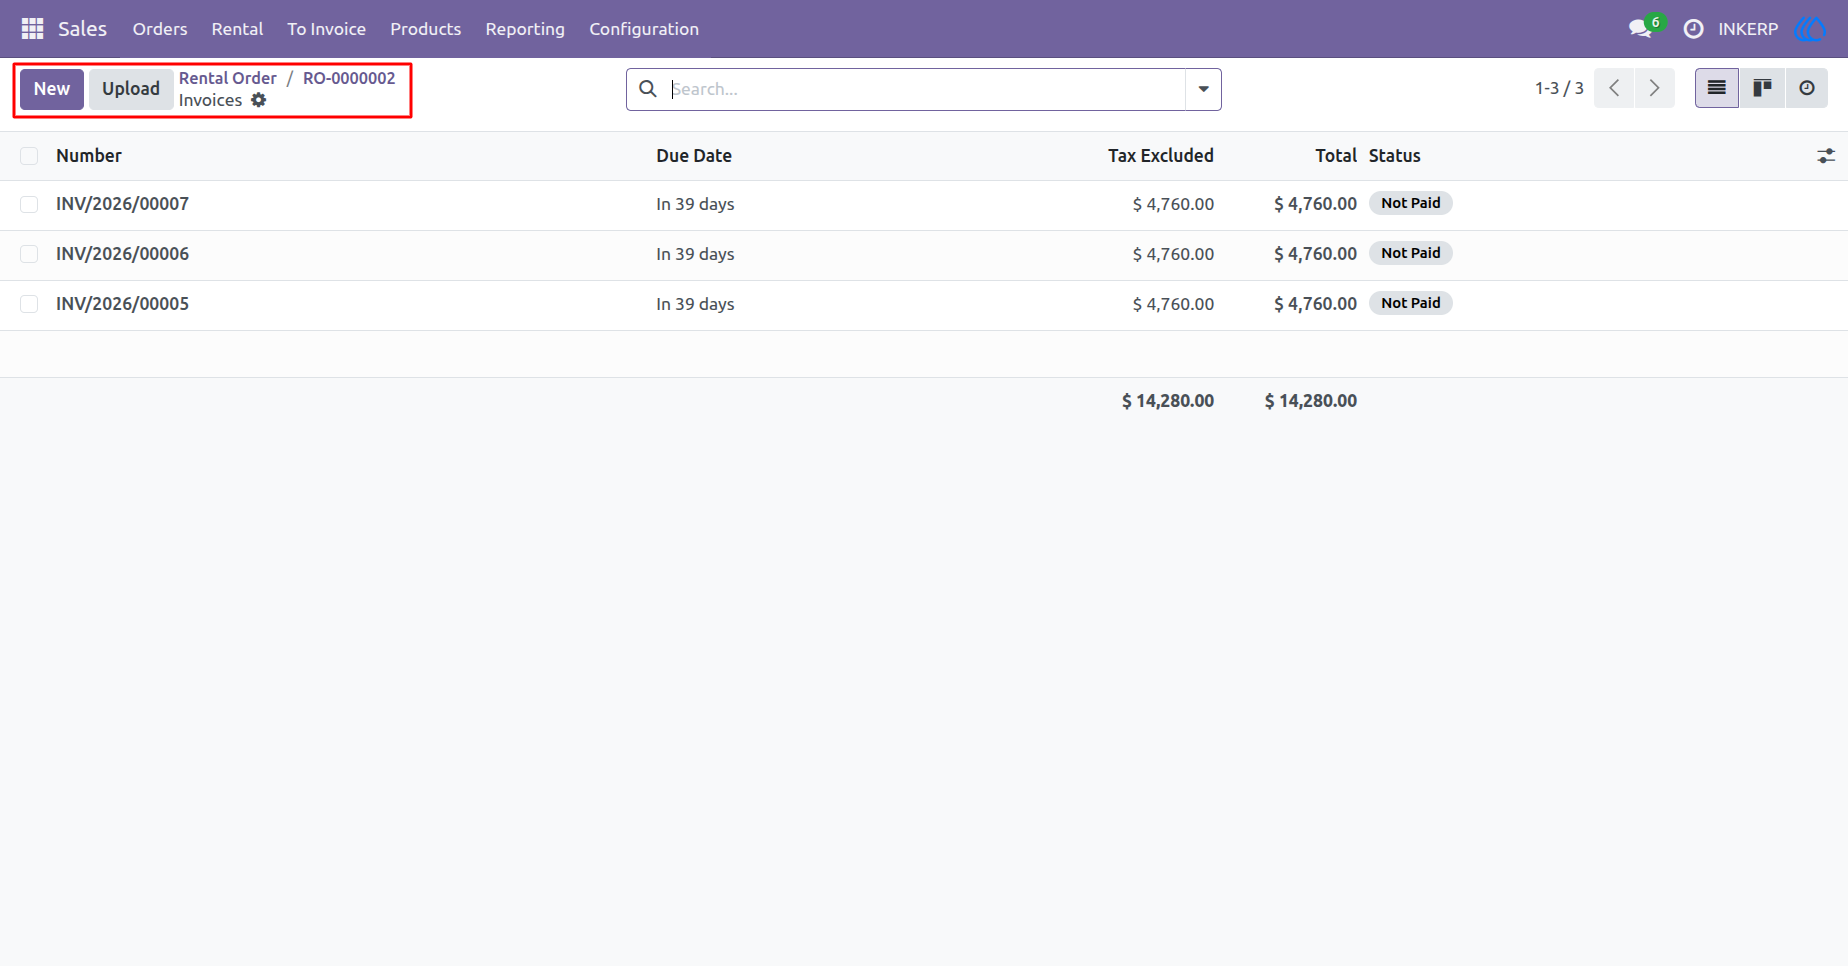Check the box for INV/2026/00005
This screenshot has width=1848, height=966.
(29, 304)
